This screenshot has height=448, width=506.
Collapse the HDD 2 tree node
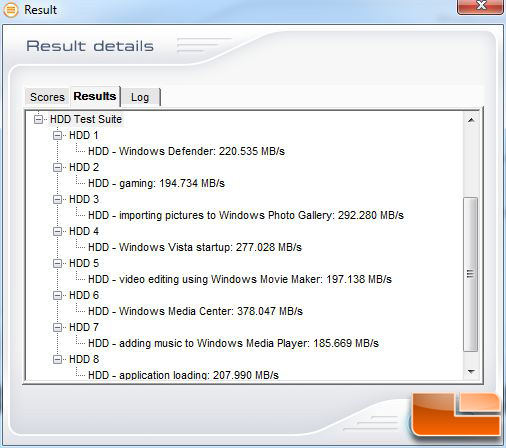click(57, 167)
